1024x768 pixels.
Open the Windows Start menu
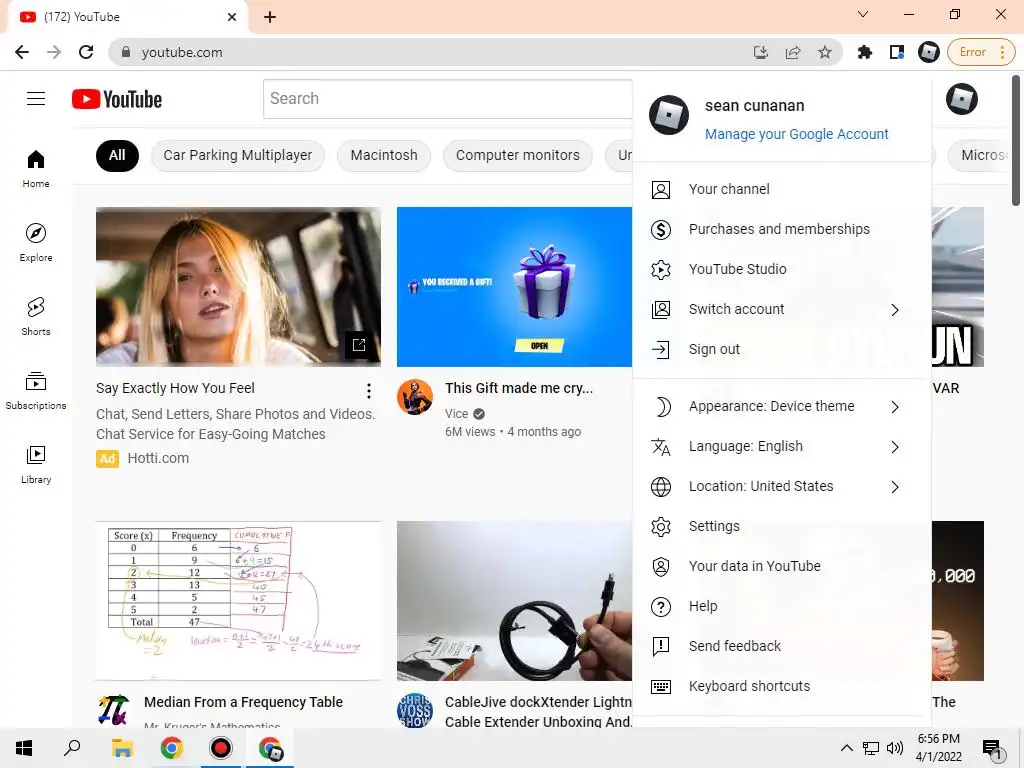click(x=24, y=748)
